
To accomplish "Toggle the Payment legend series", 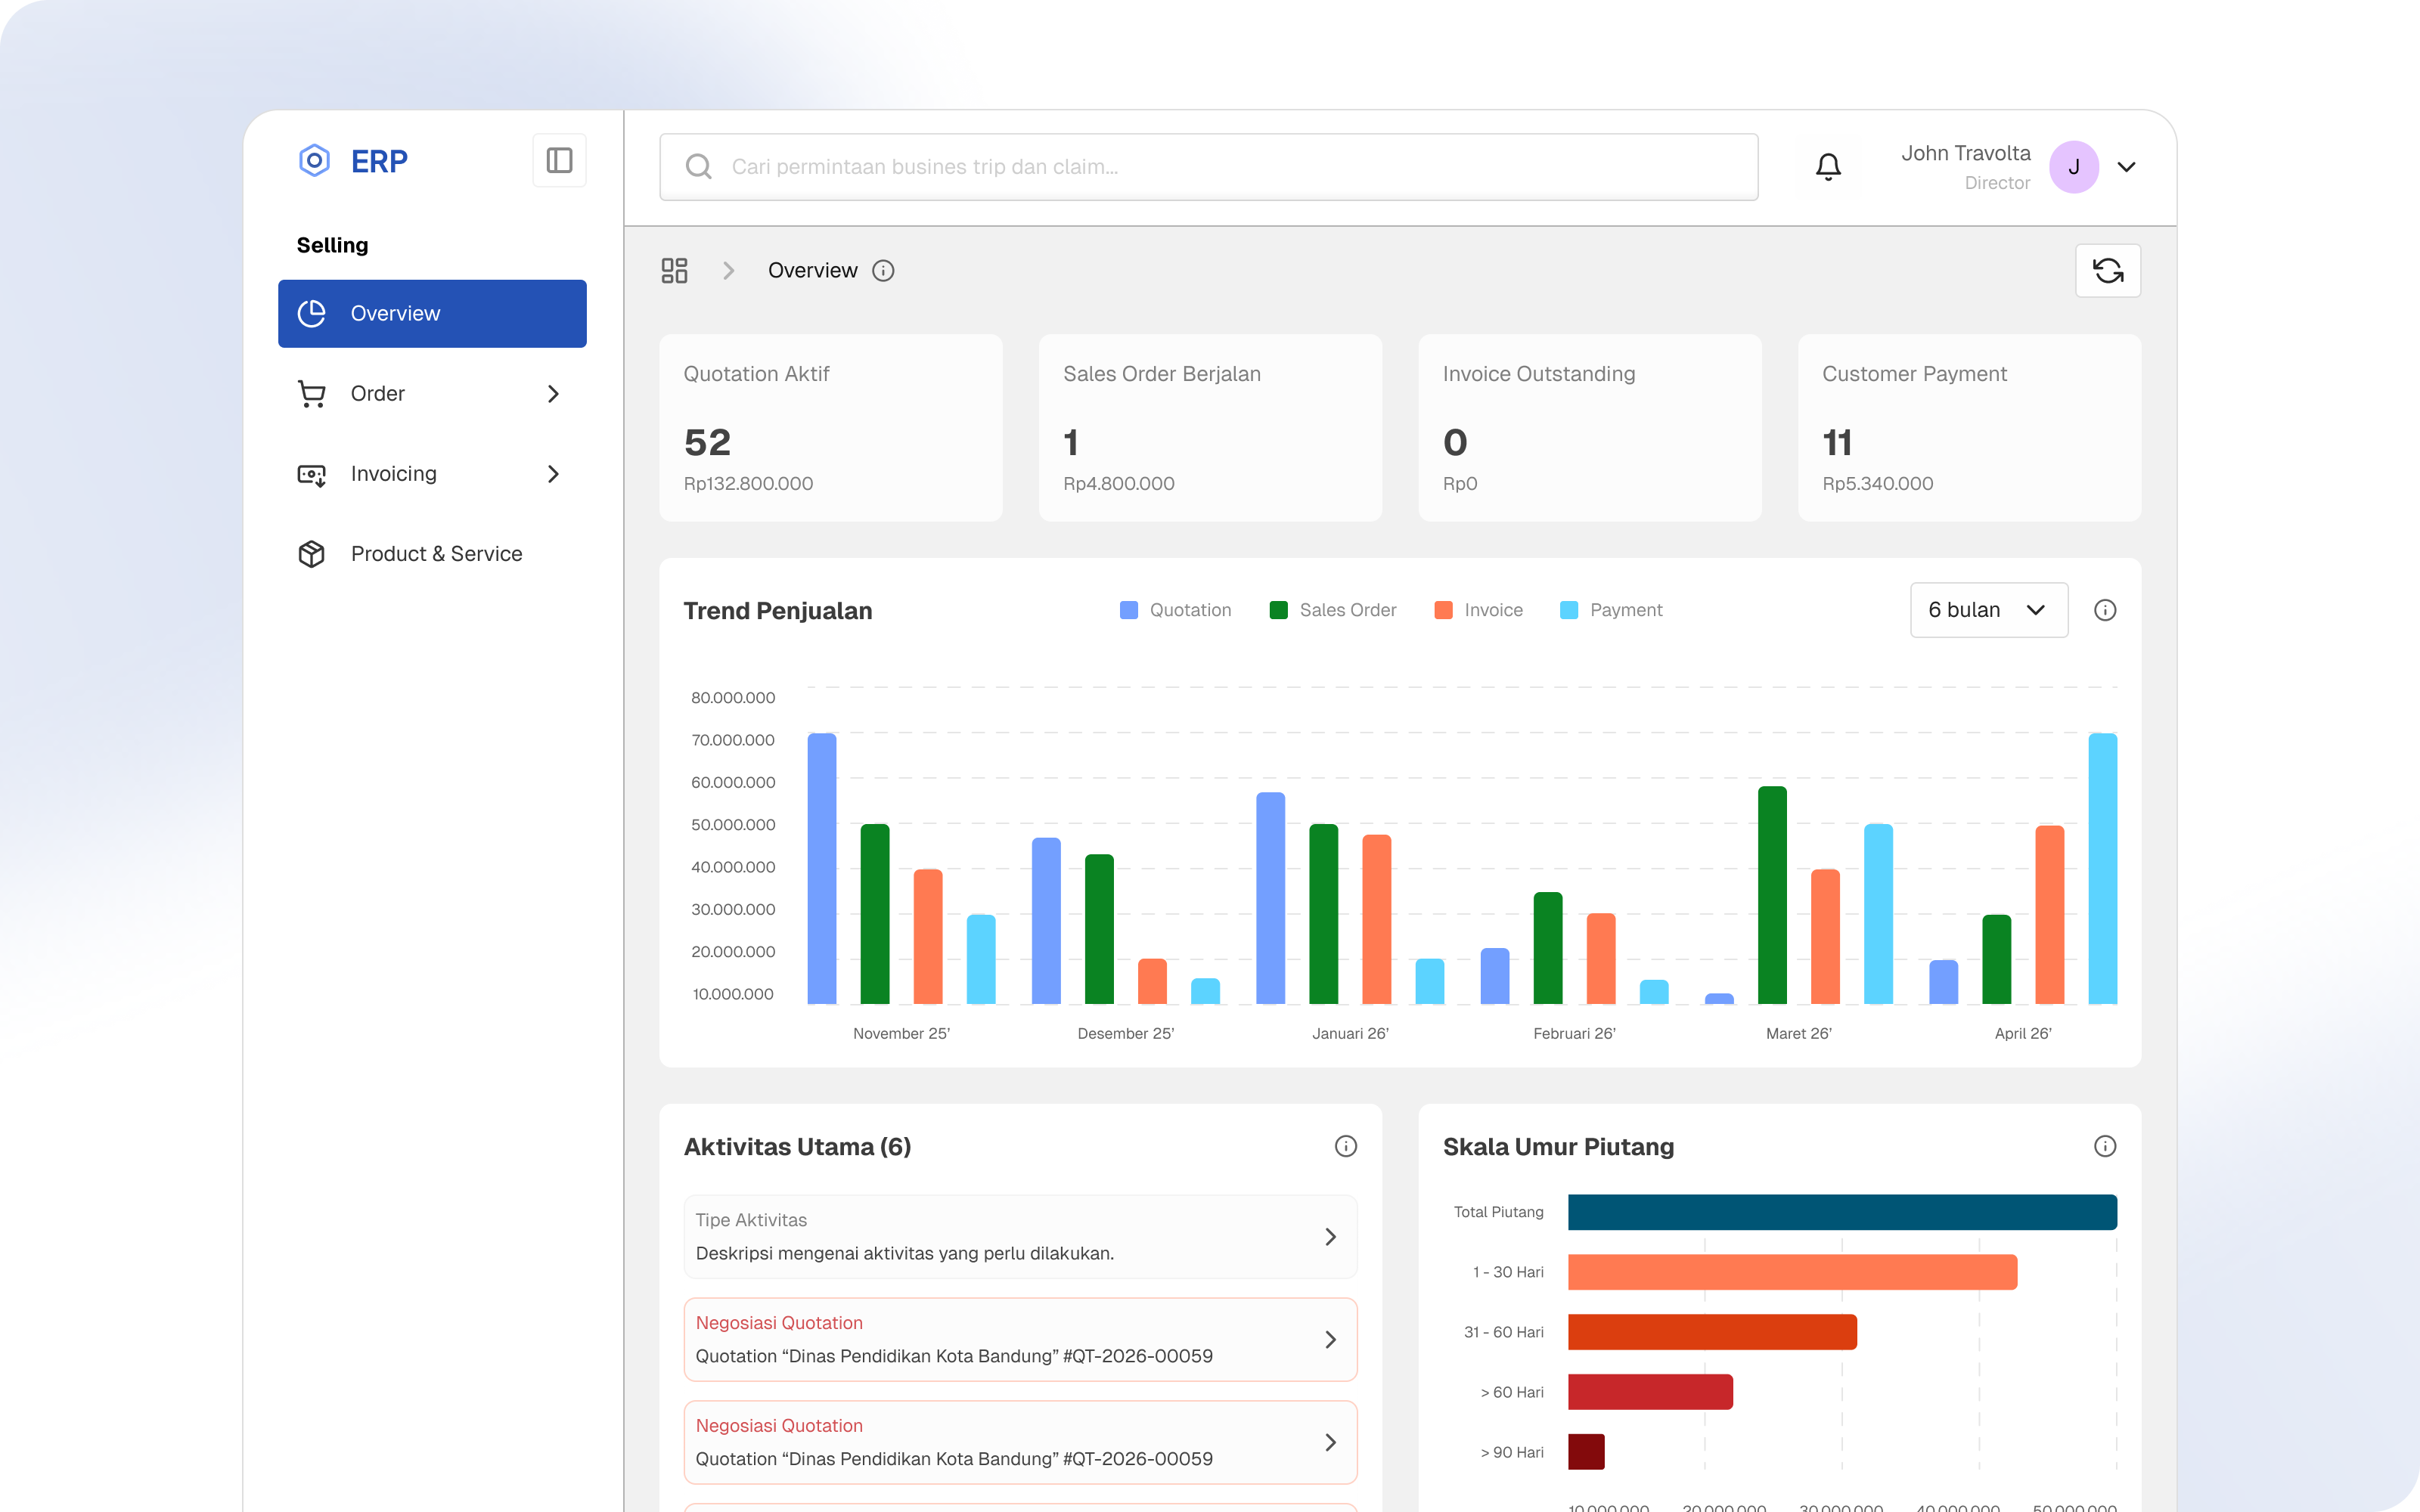I will pos(1611,610).
